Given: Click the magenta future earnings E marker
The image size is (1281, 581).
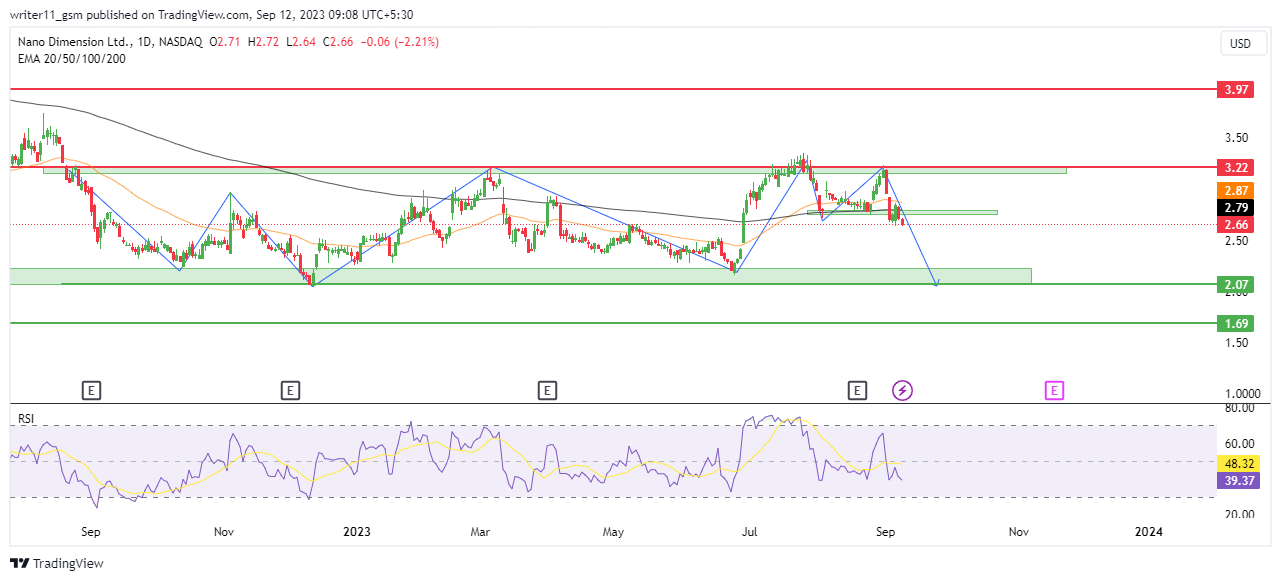Looking at the screenshot, I should tap(1054, 390).
